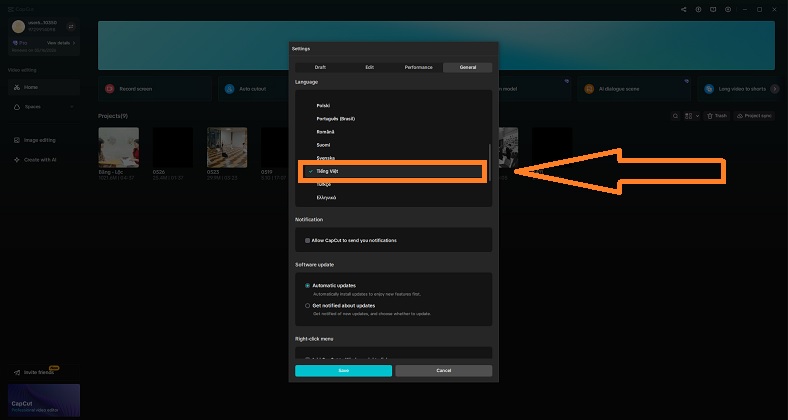Choose the Get notified about updates option
788x420 pixels.
click(x=308, y=305)
